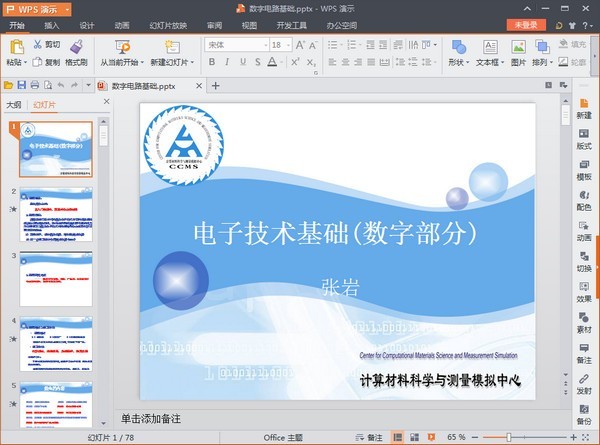Toggle notes pane in status bar

pos(369,437)
